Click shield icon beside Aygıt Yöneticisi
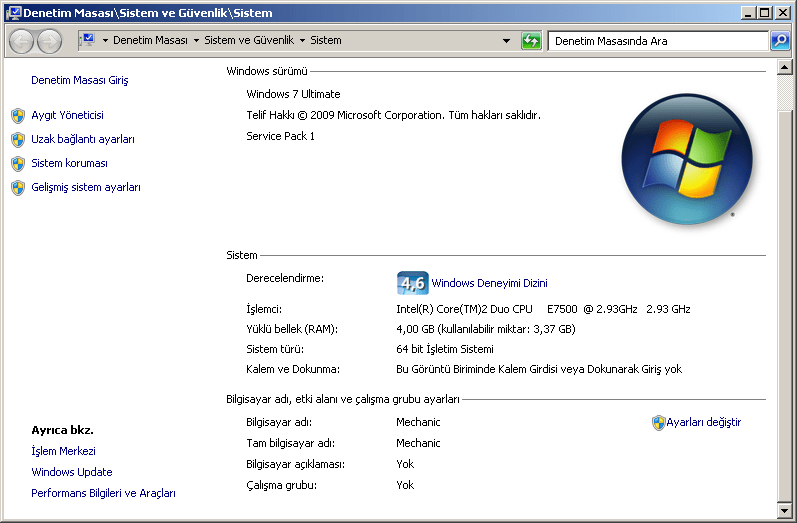This screenshot has height=523, width=797. 18,116
